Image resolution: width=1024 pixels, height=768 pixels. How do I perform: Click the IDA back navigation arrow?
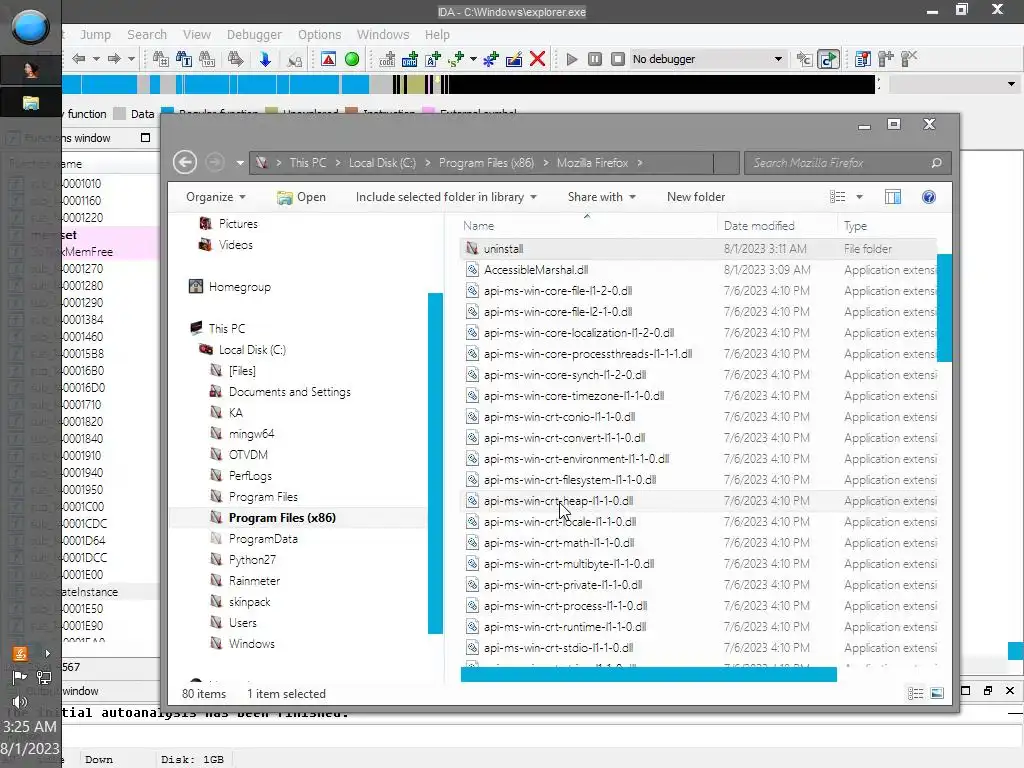coord(79,59)
